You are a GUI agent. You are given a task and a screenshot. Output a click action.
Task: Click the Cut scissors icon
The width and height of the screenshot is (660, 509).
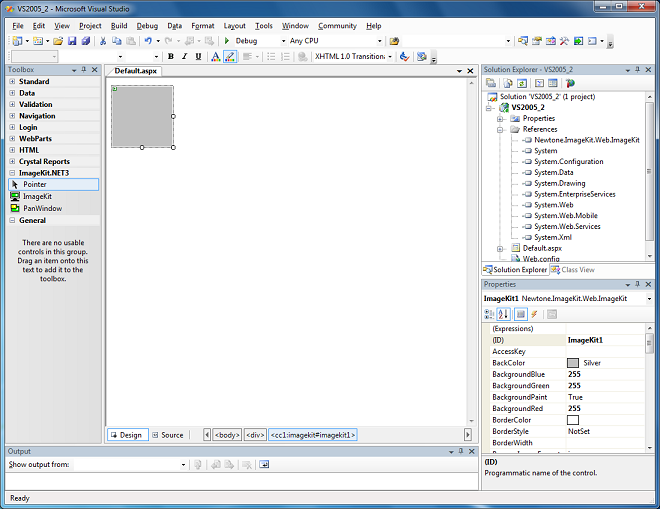click(x=103, y=41)
